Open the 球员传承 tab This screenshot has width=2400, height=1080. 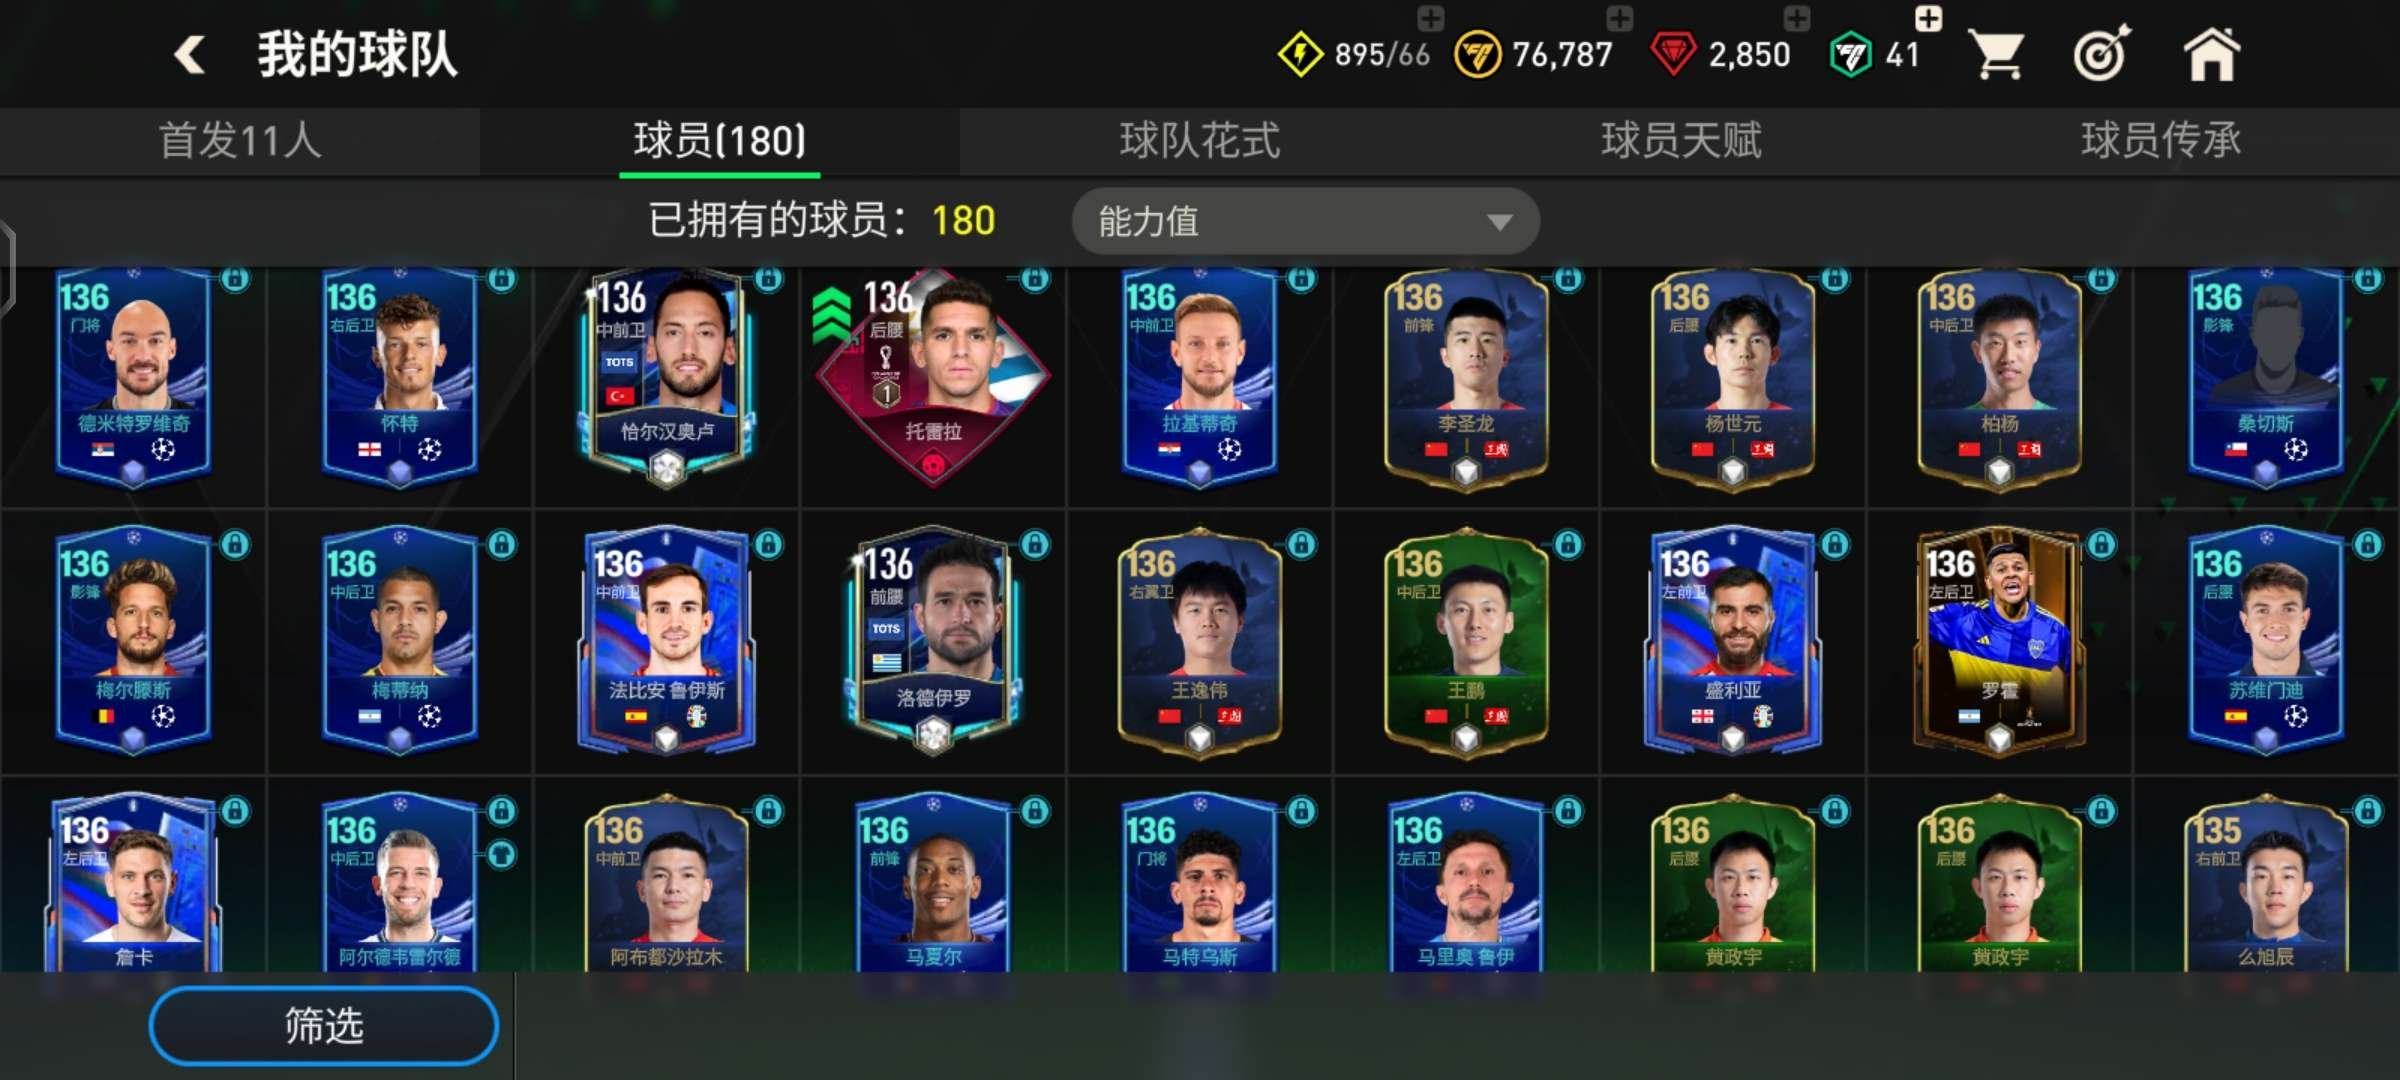tap(2160, 141)
